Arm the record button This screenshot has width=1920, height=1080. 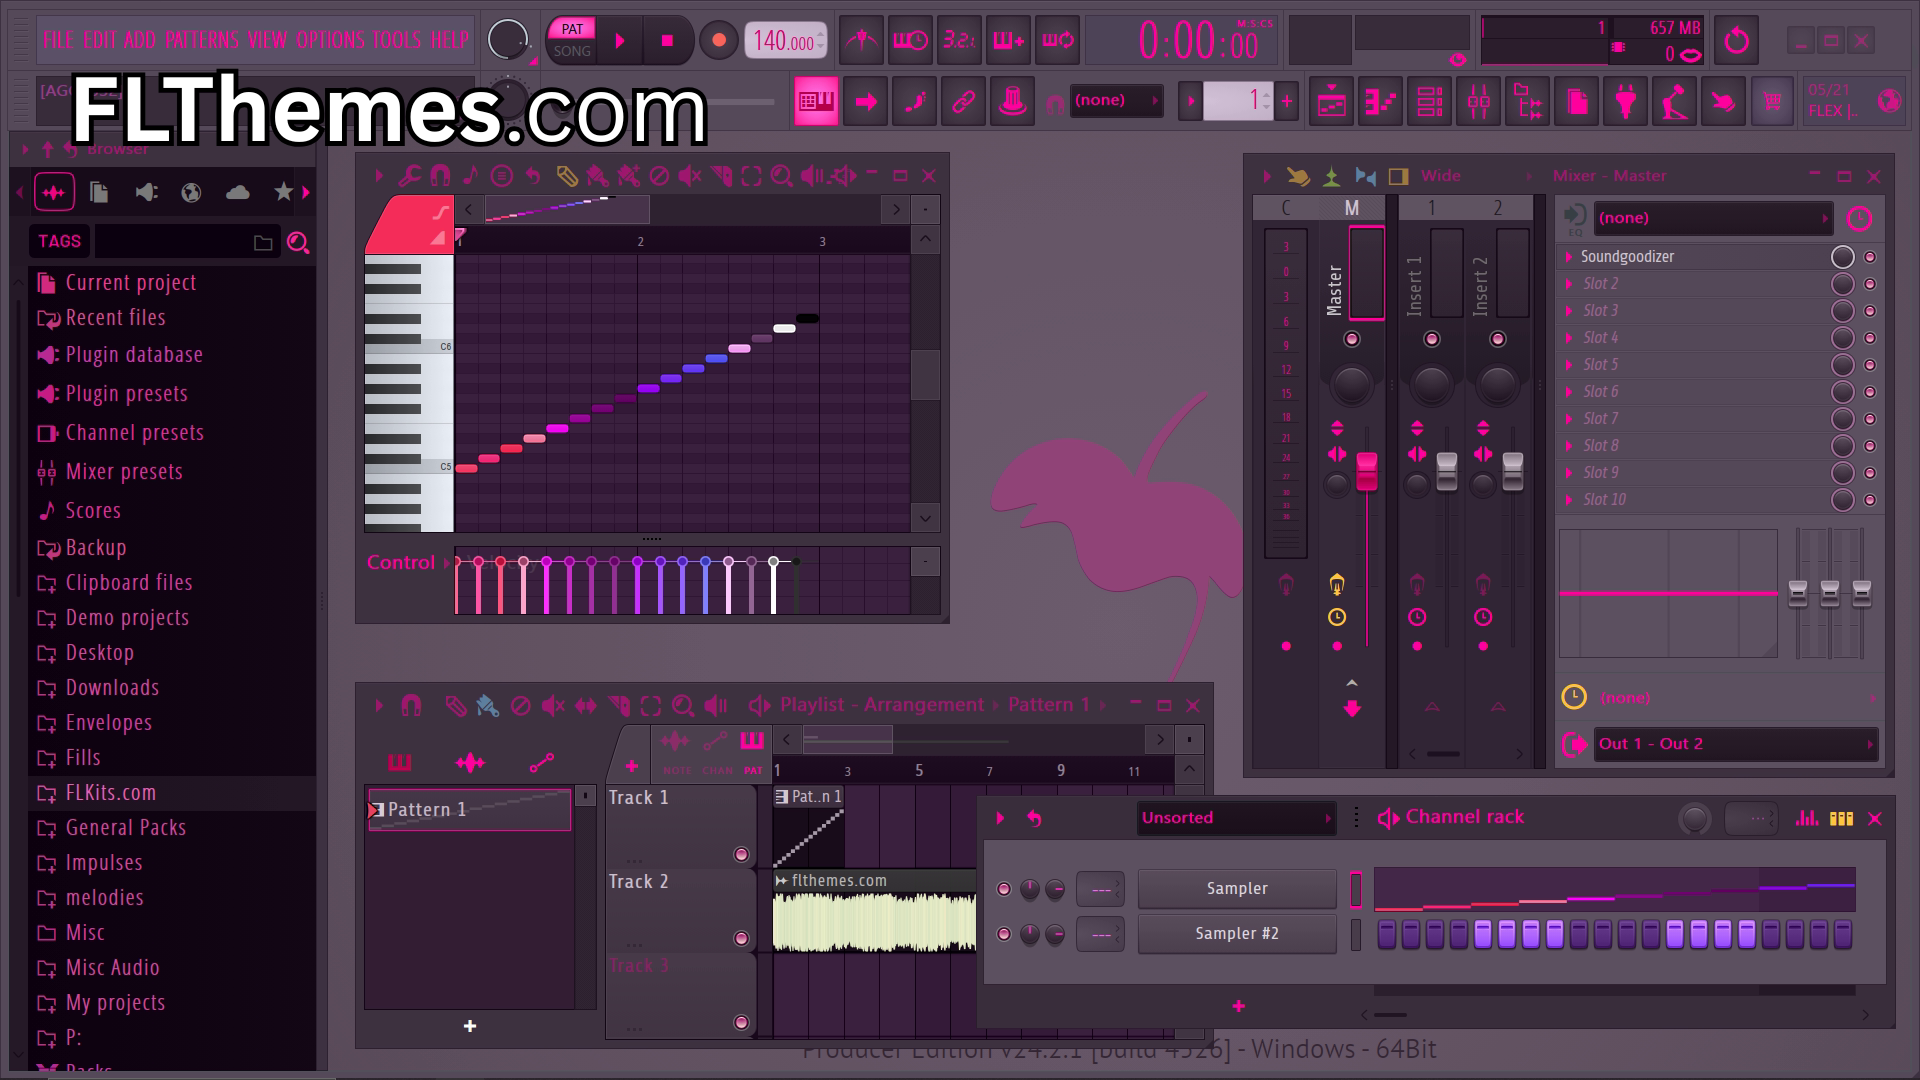pos(718,41)
